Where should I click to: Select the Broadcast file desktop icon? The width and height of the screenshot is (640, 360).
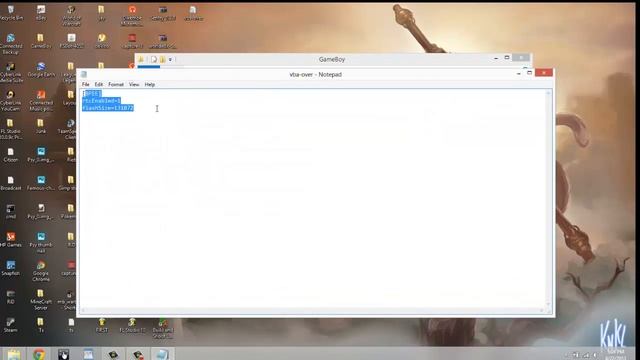tap(11, 183)
